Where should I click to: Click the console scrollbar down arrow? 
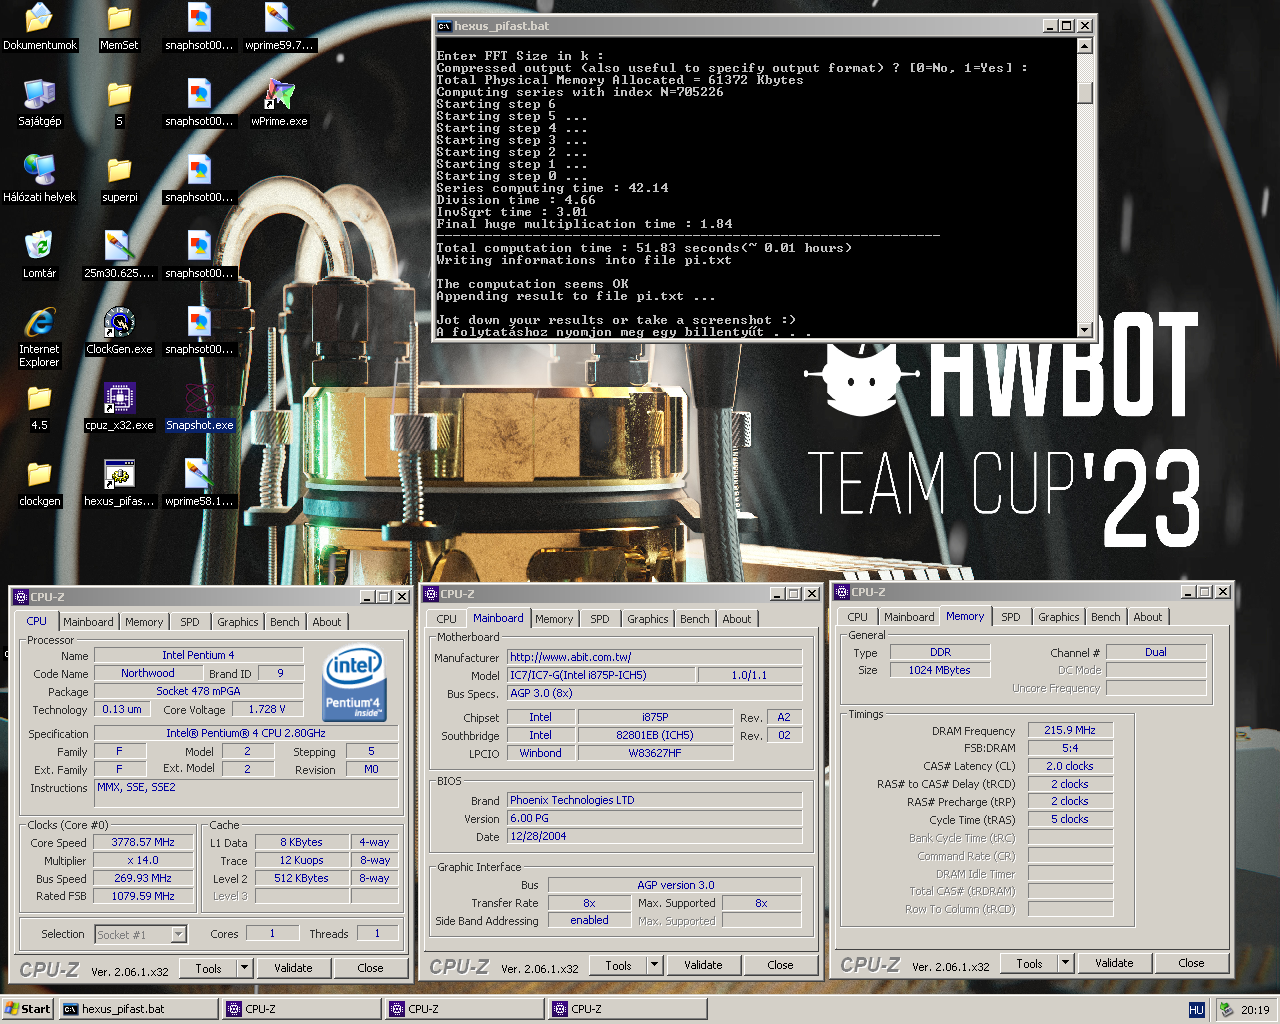(1084, 329)
